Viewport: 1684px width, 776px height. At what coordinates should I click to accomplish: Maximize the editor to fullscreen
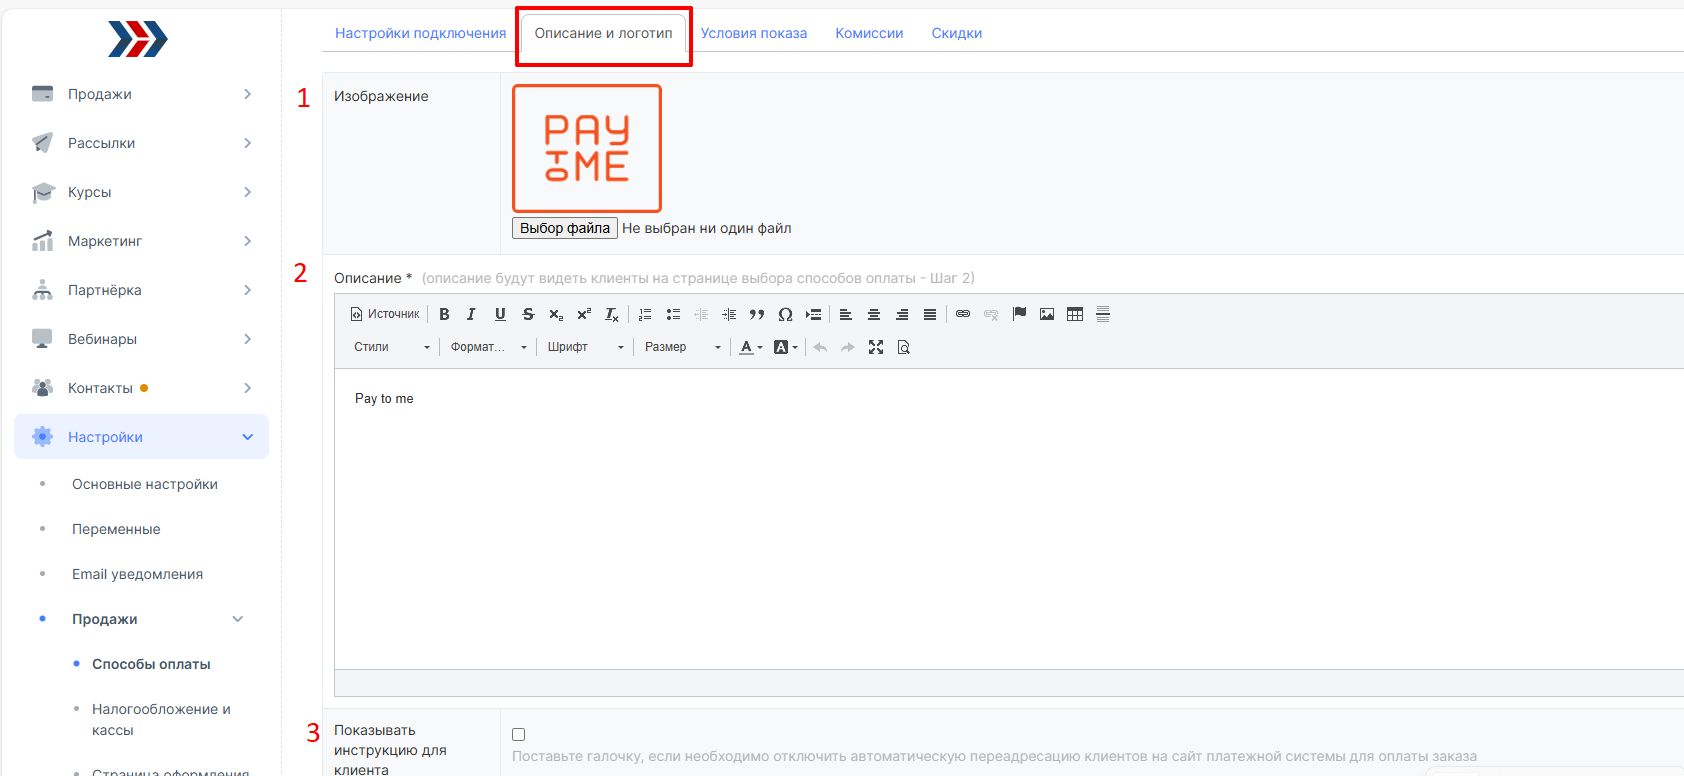tap(876, 347)
